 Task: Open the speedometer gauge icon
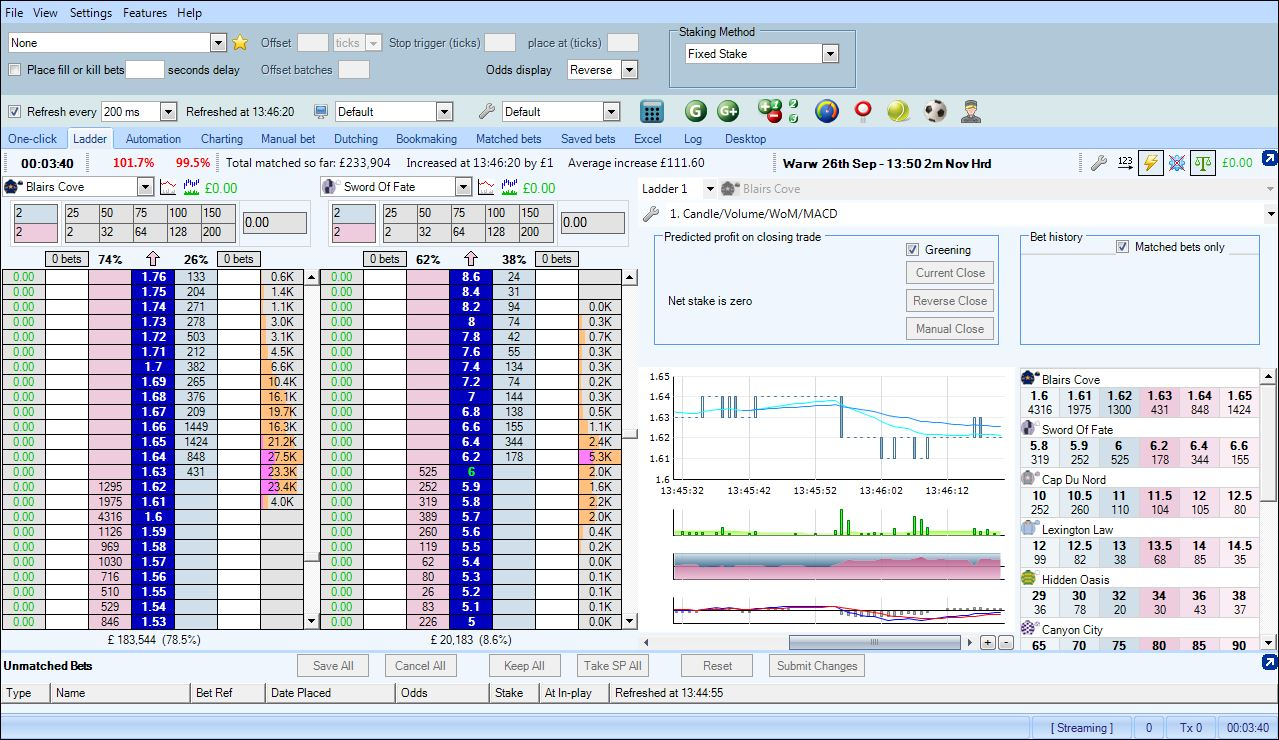[826, 112]
